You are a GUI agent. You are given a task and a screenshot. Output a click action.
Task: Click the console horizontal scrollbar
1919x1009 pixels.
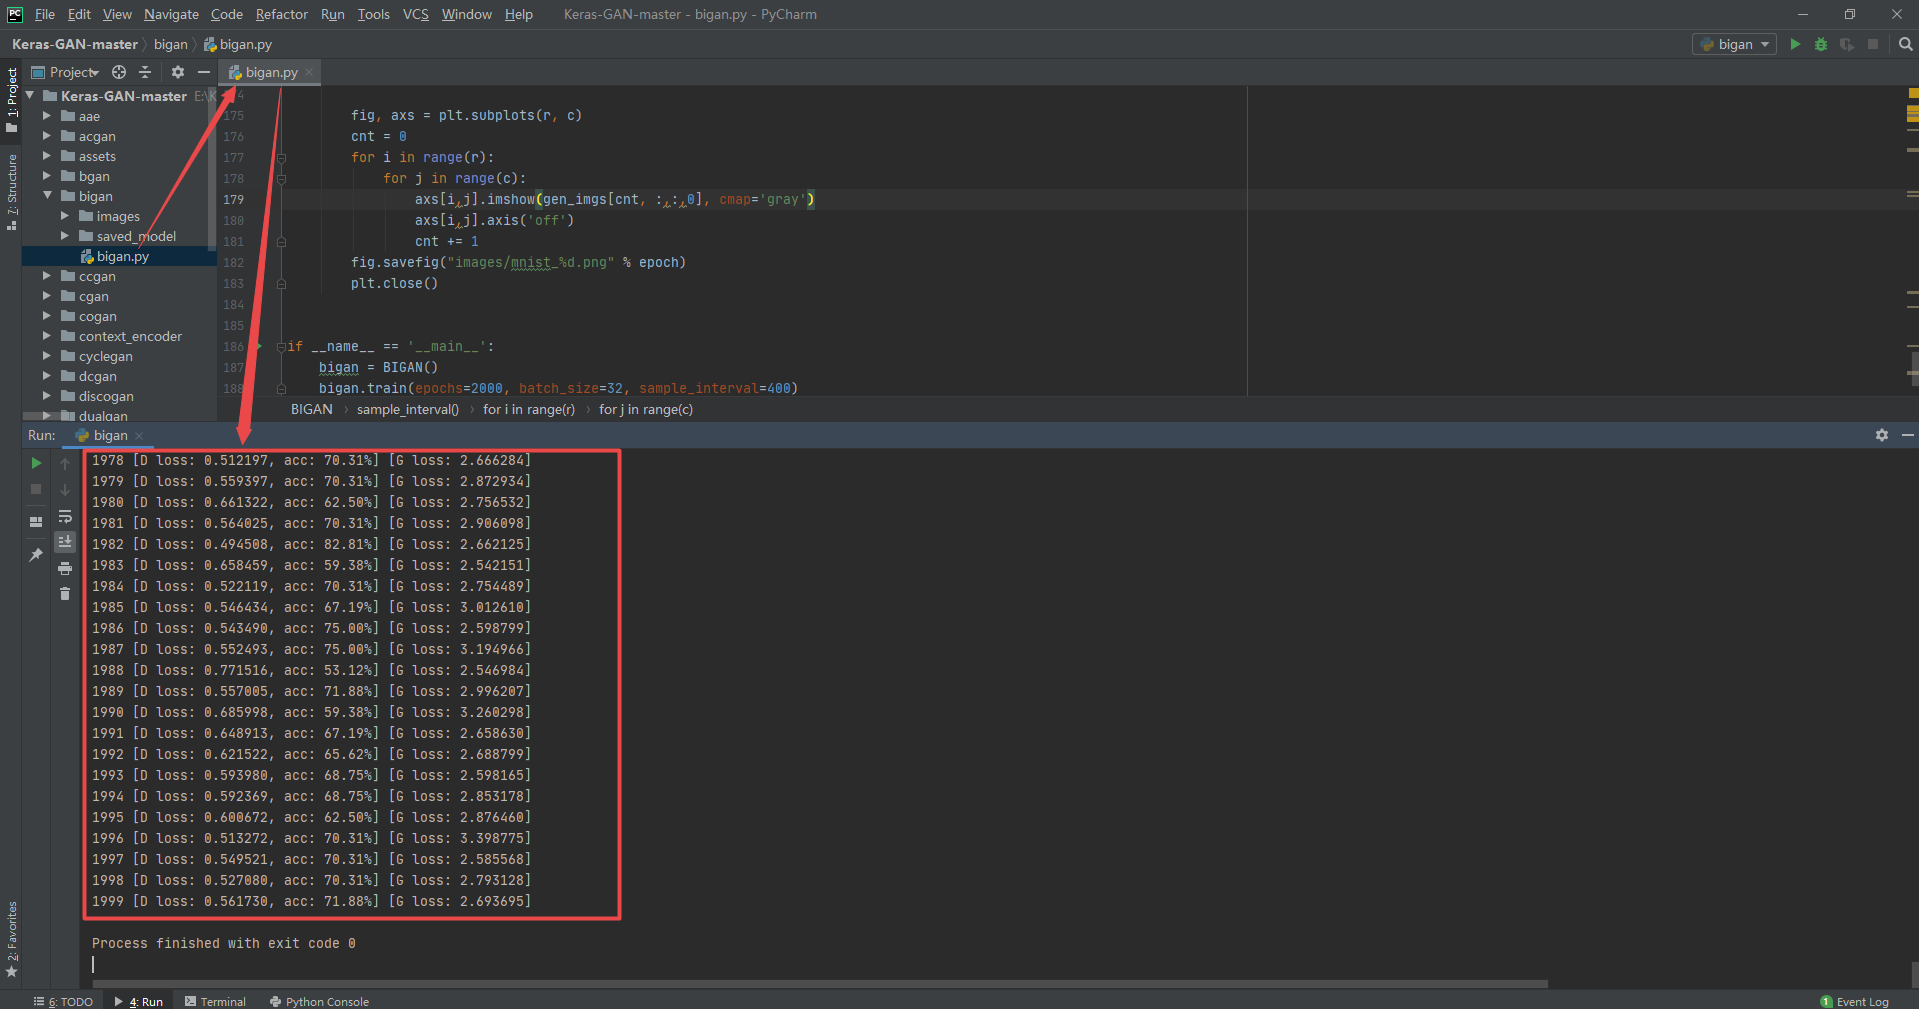[x=818, y=984]
